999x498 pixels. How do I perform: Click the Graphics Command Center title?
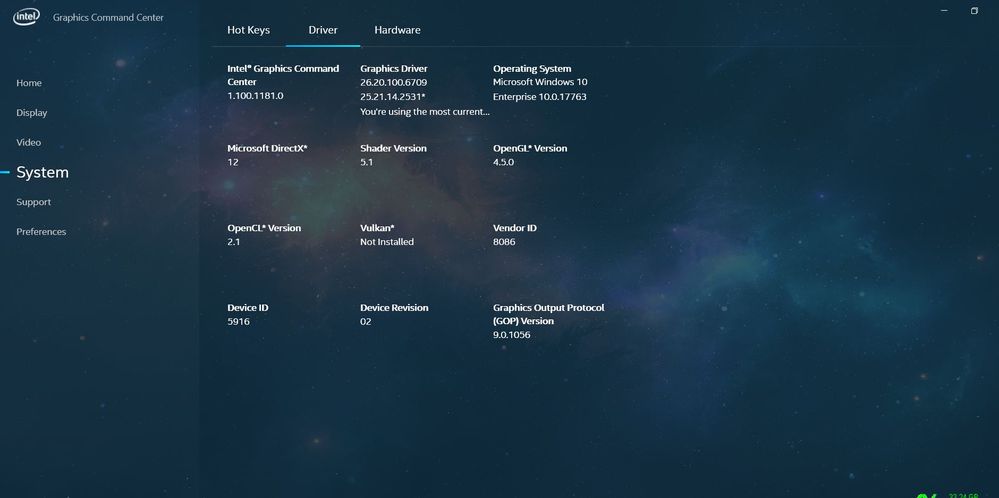(108, 18)
